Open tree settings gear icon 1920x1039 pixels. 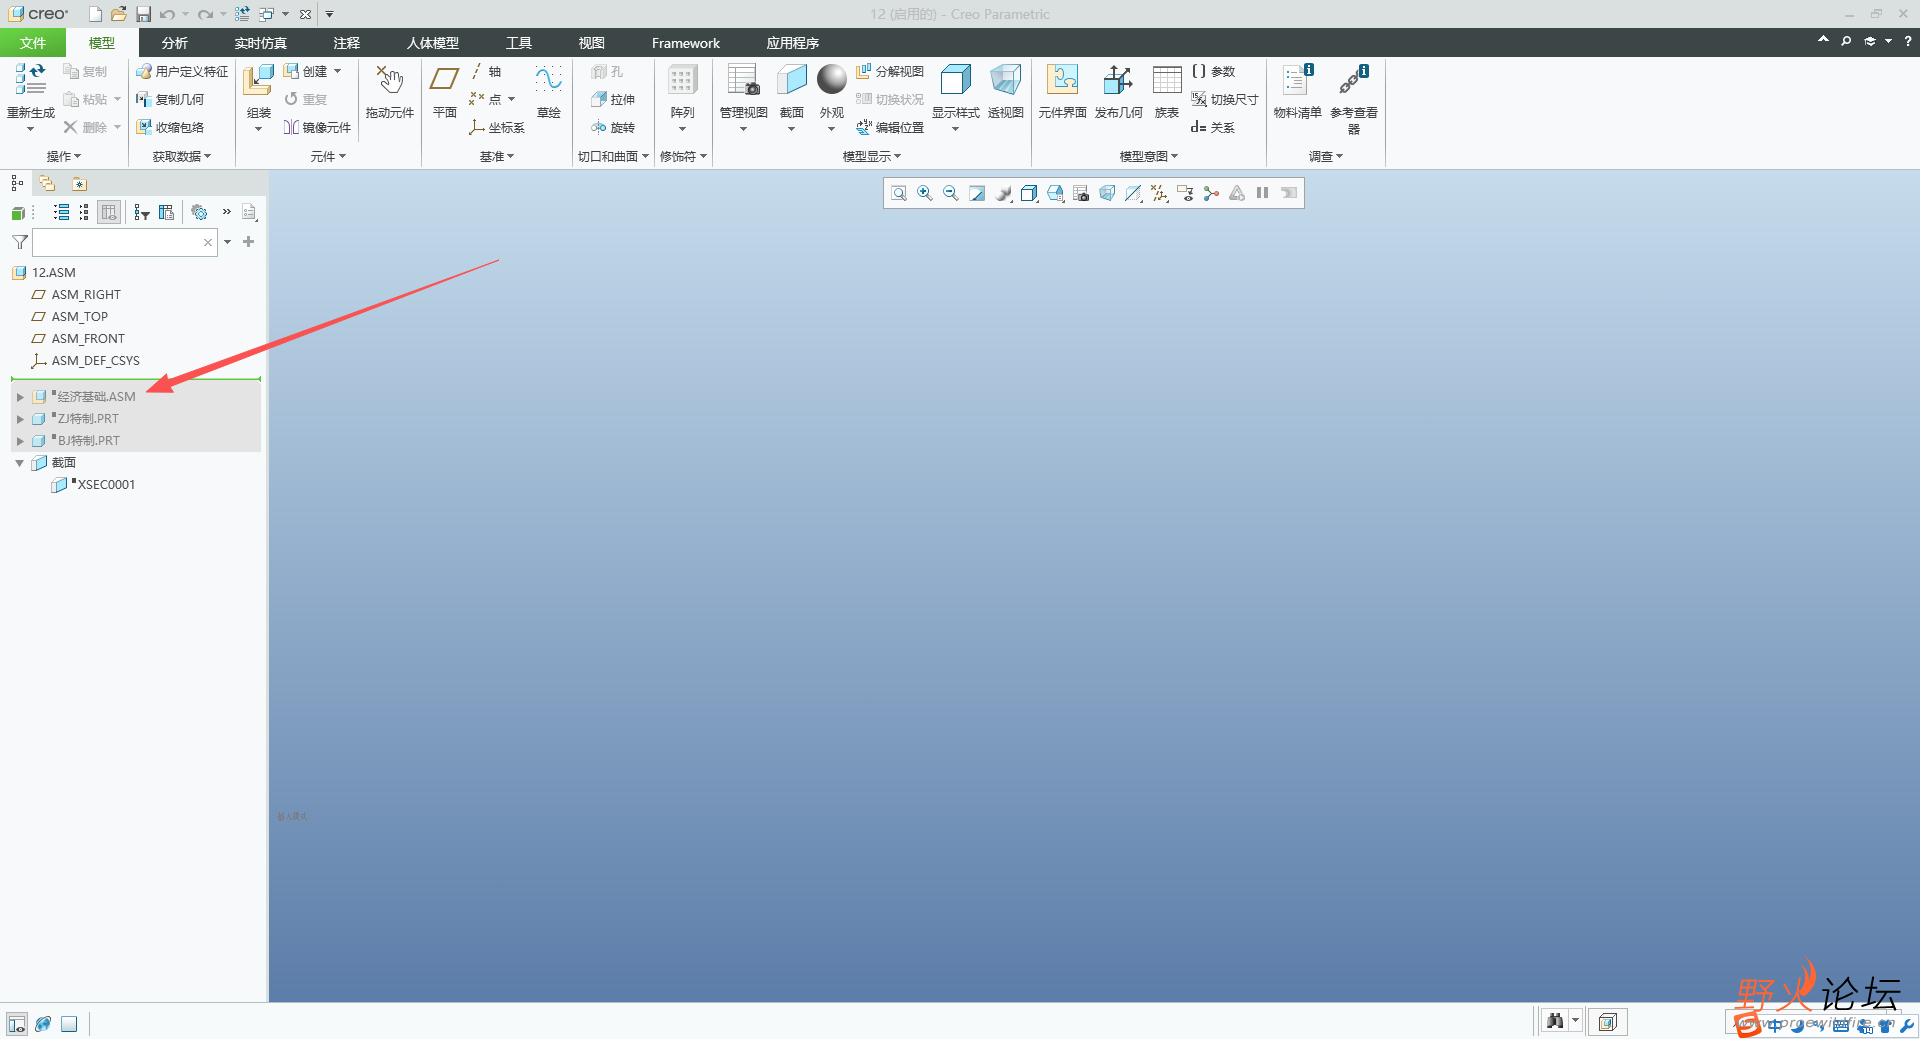(x=199, y=213)
